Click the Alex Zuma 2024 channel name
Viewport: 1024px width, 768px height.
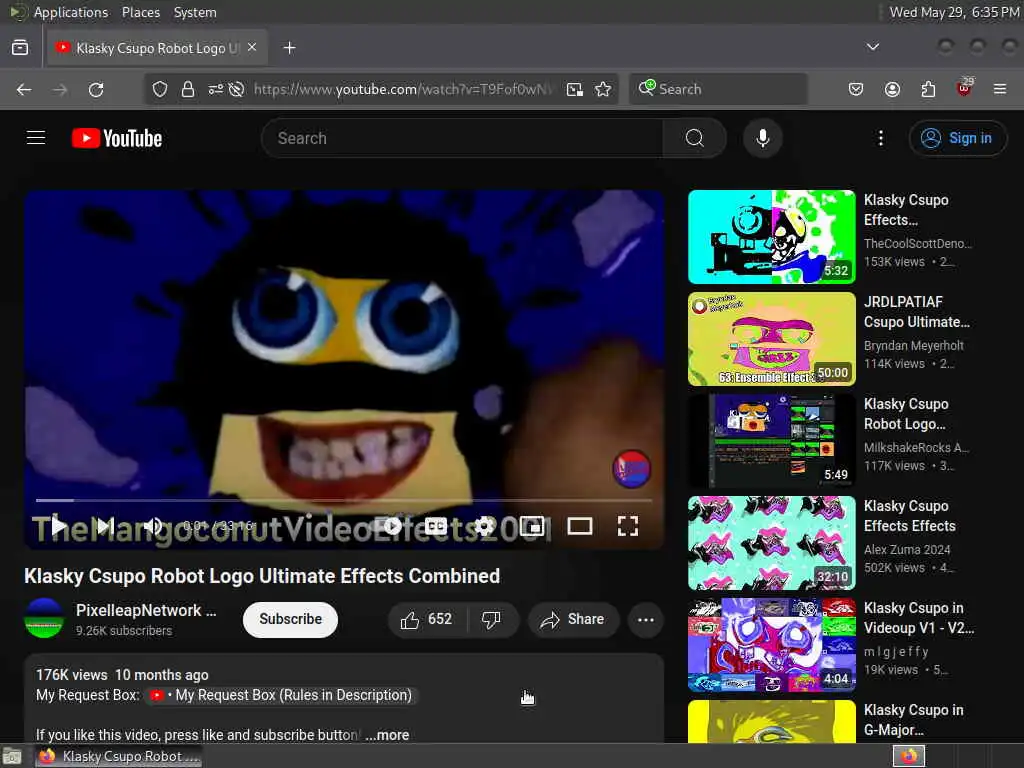click(x=906, y=550)
